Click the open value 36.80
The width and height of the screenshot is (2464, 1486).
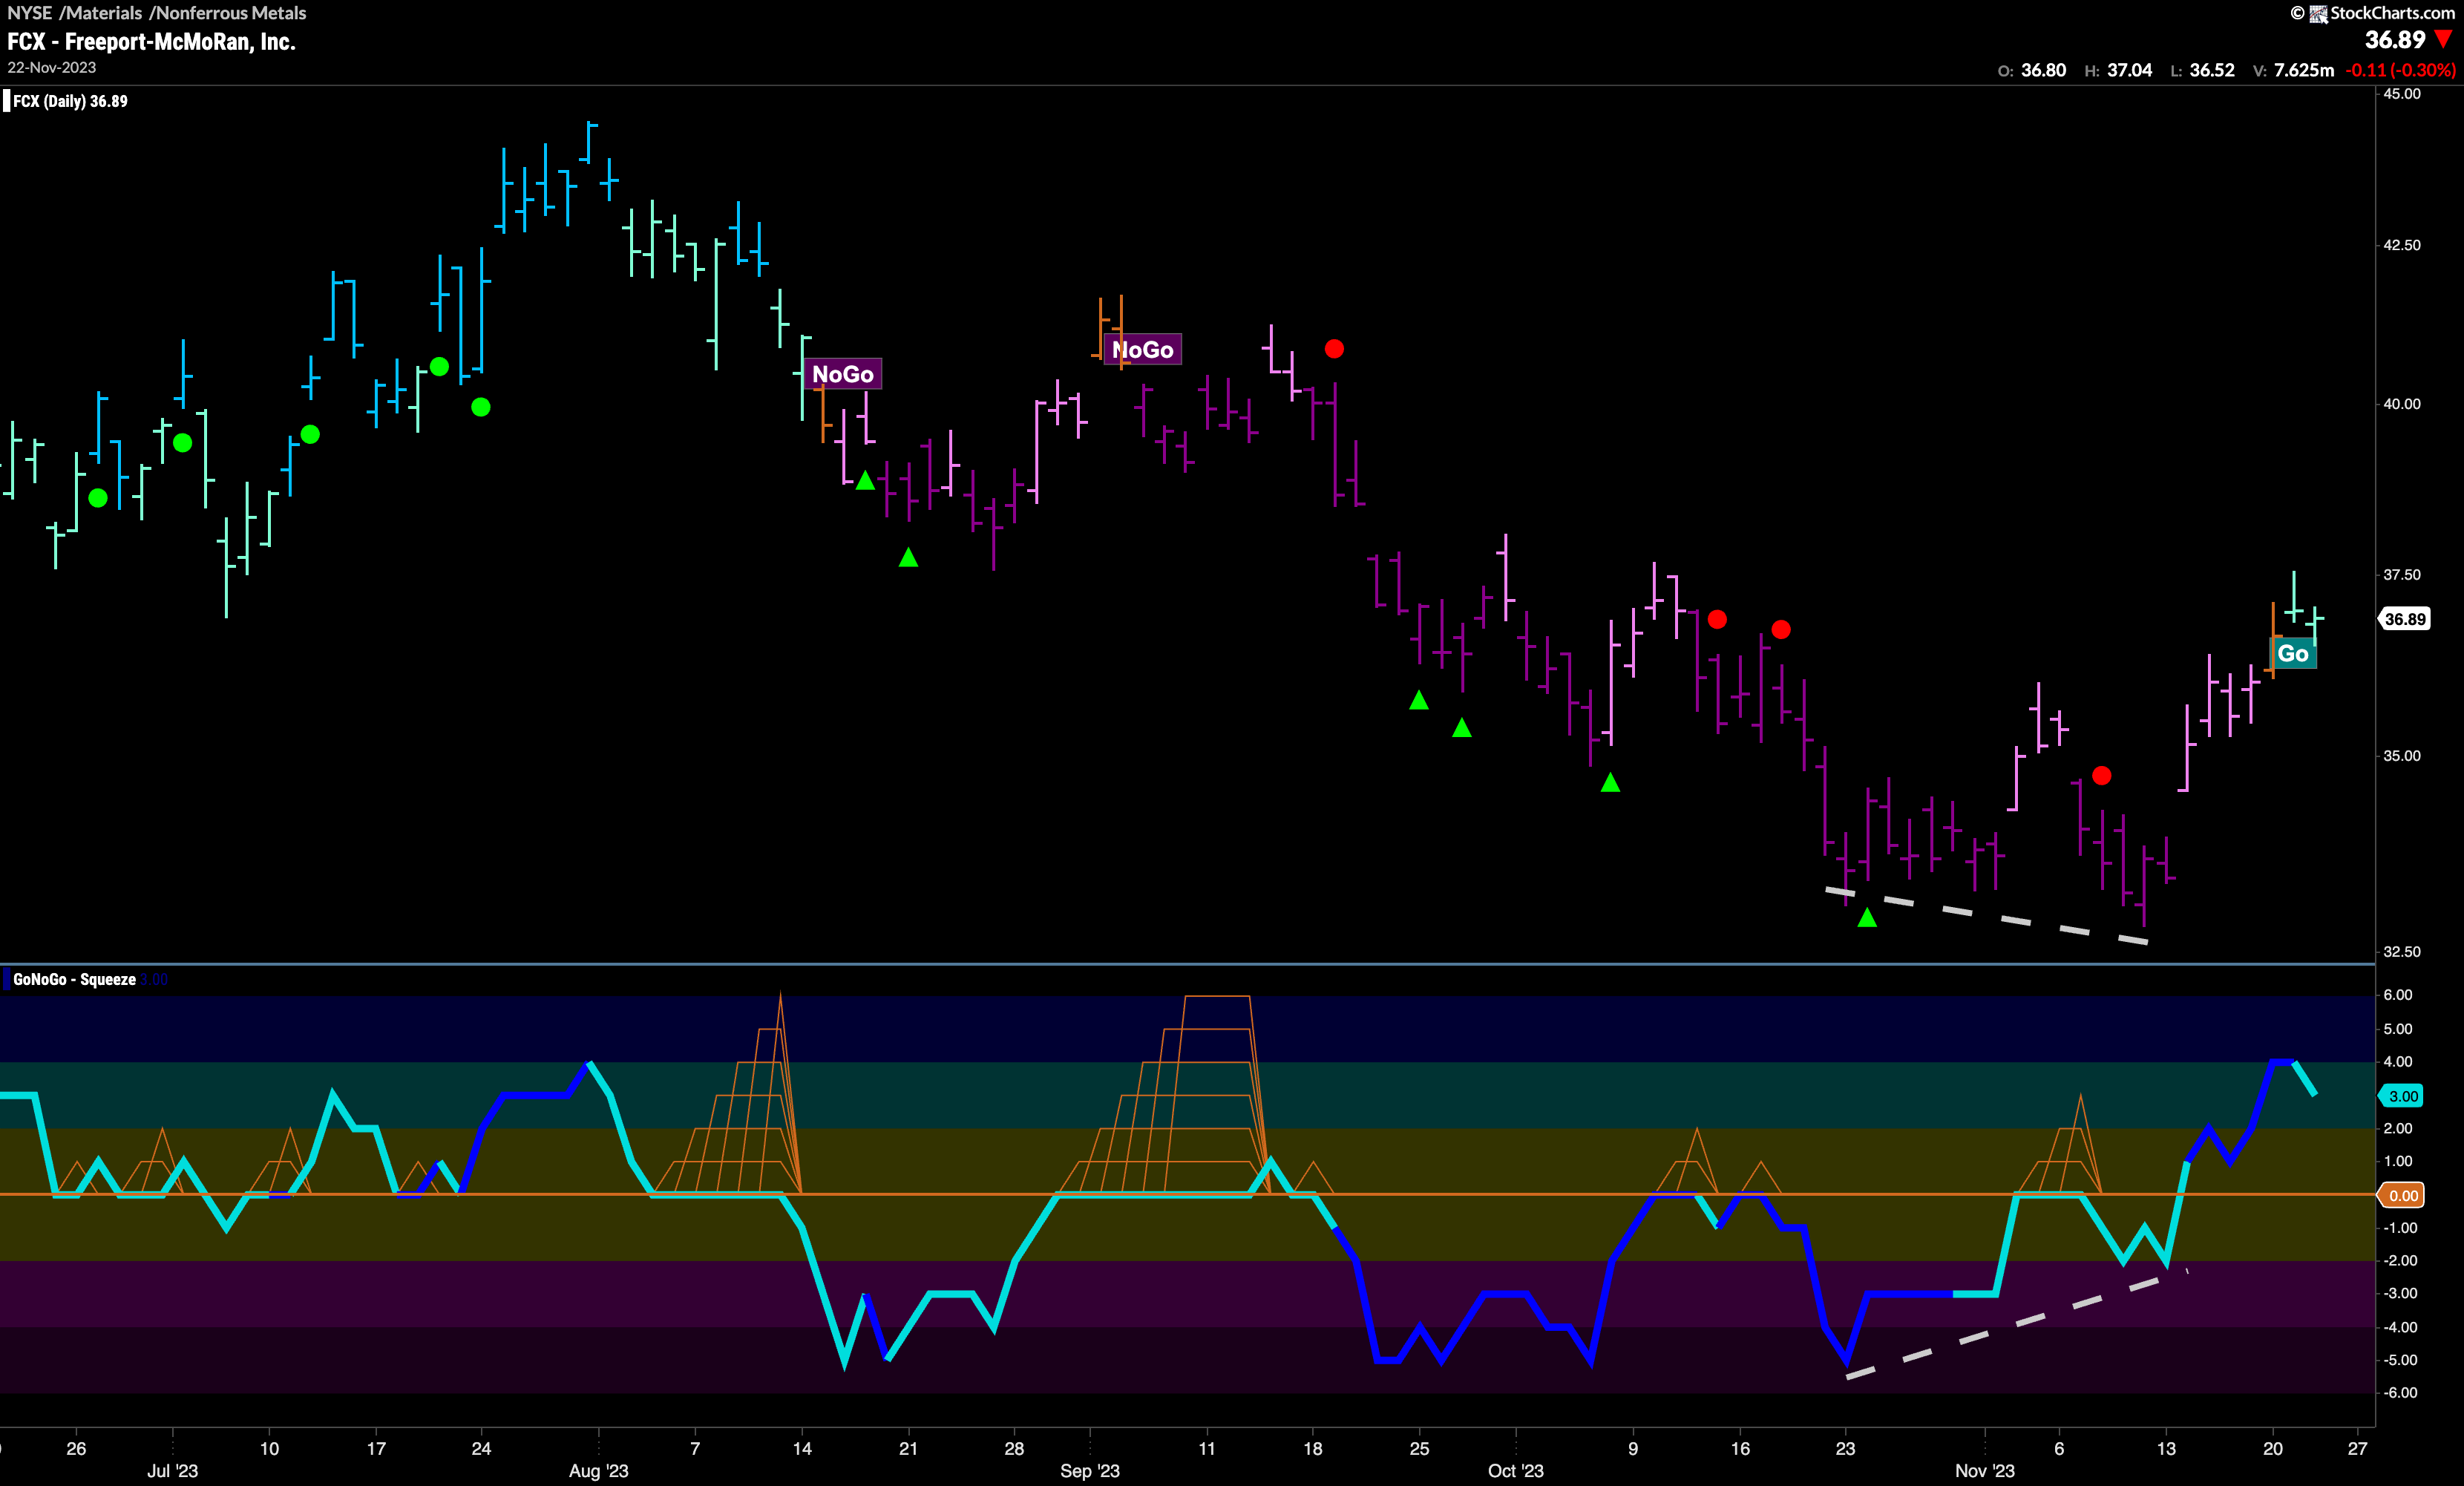coord(2043,70)
